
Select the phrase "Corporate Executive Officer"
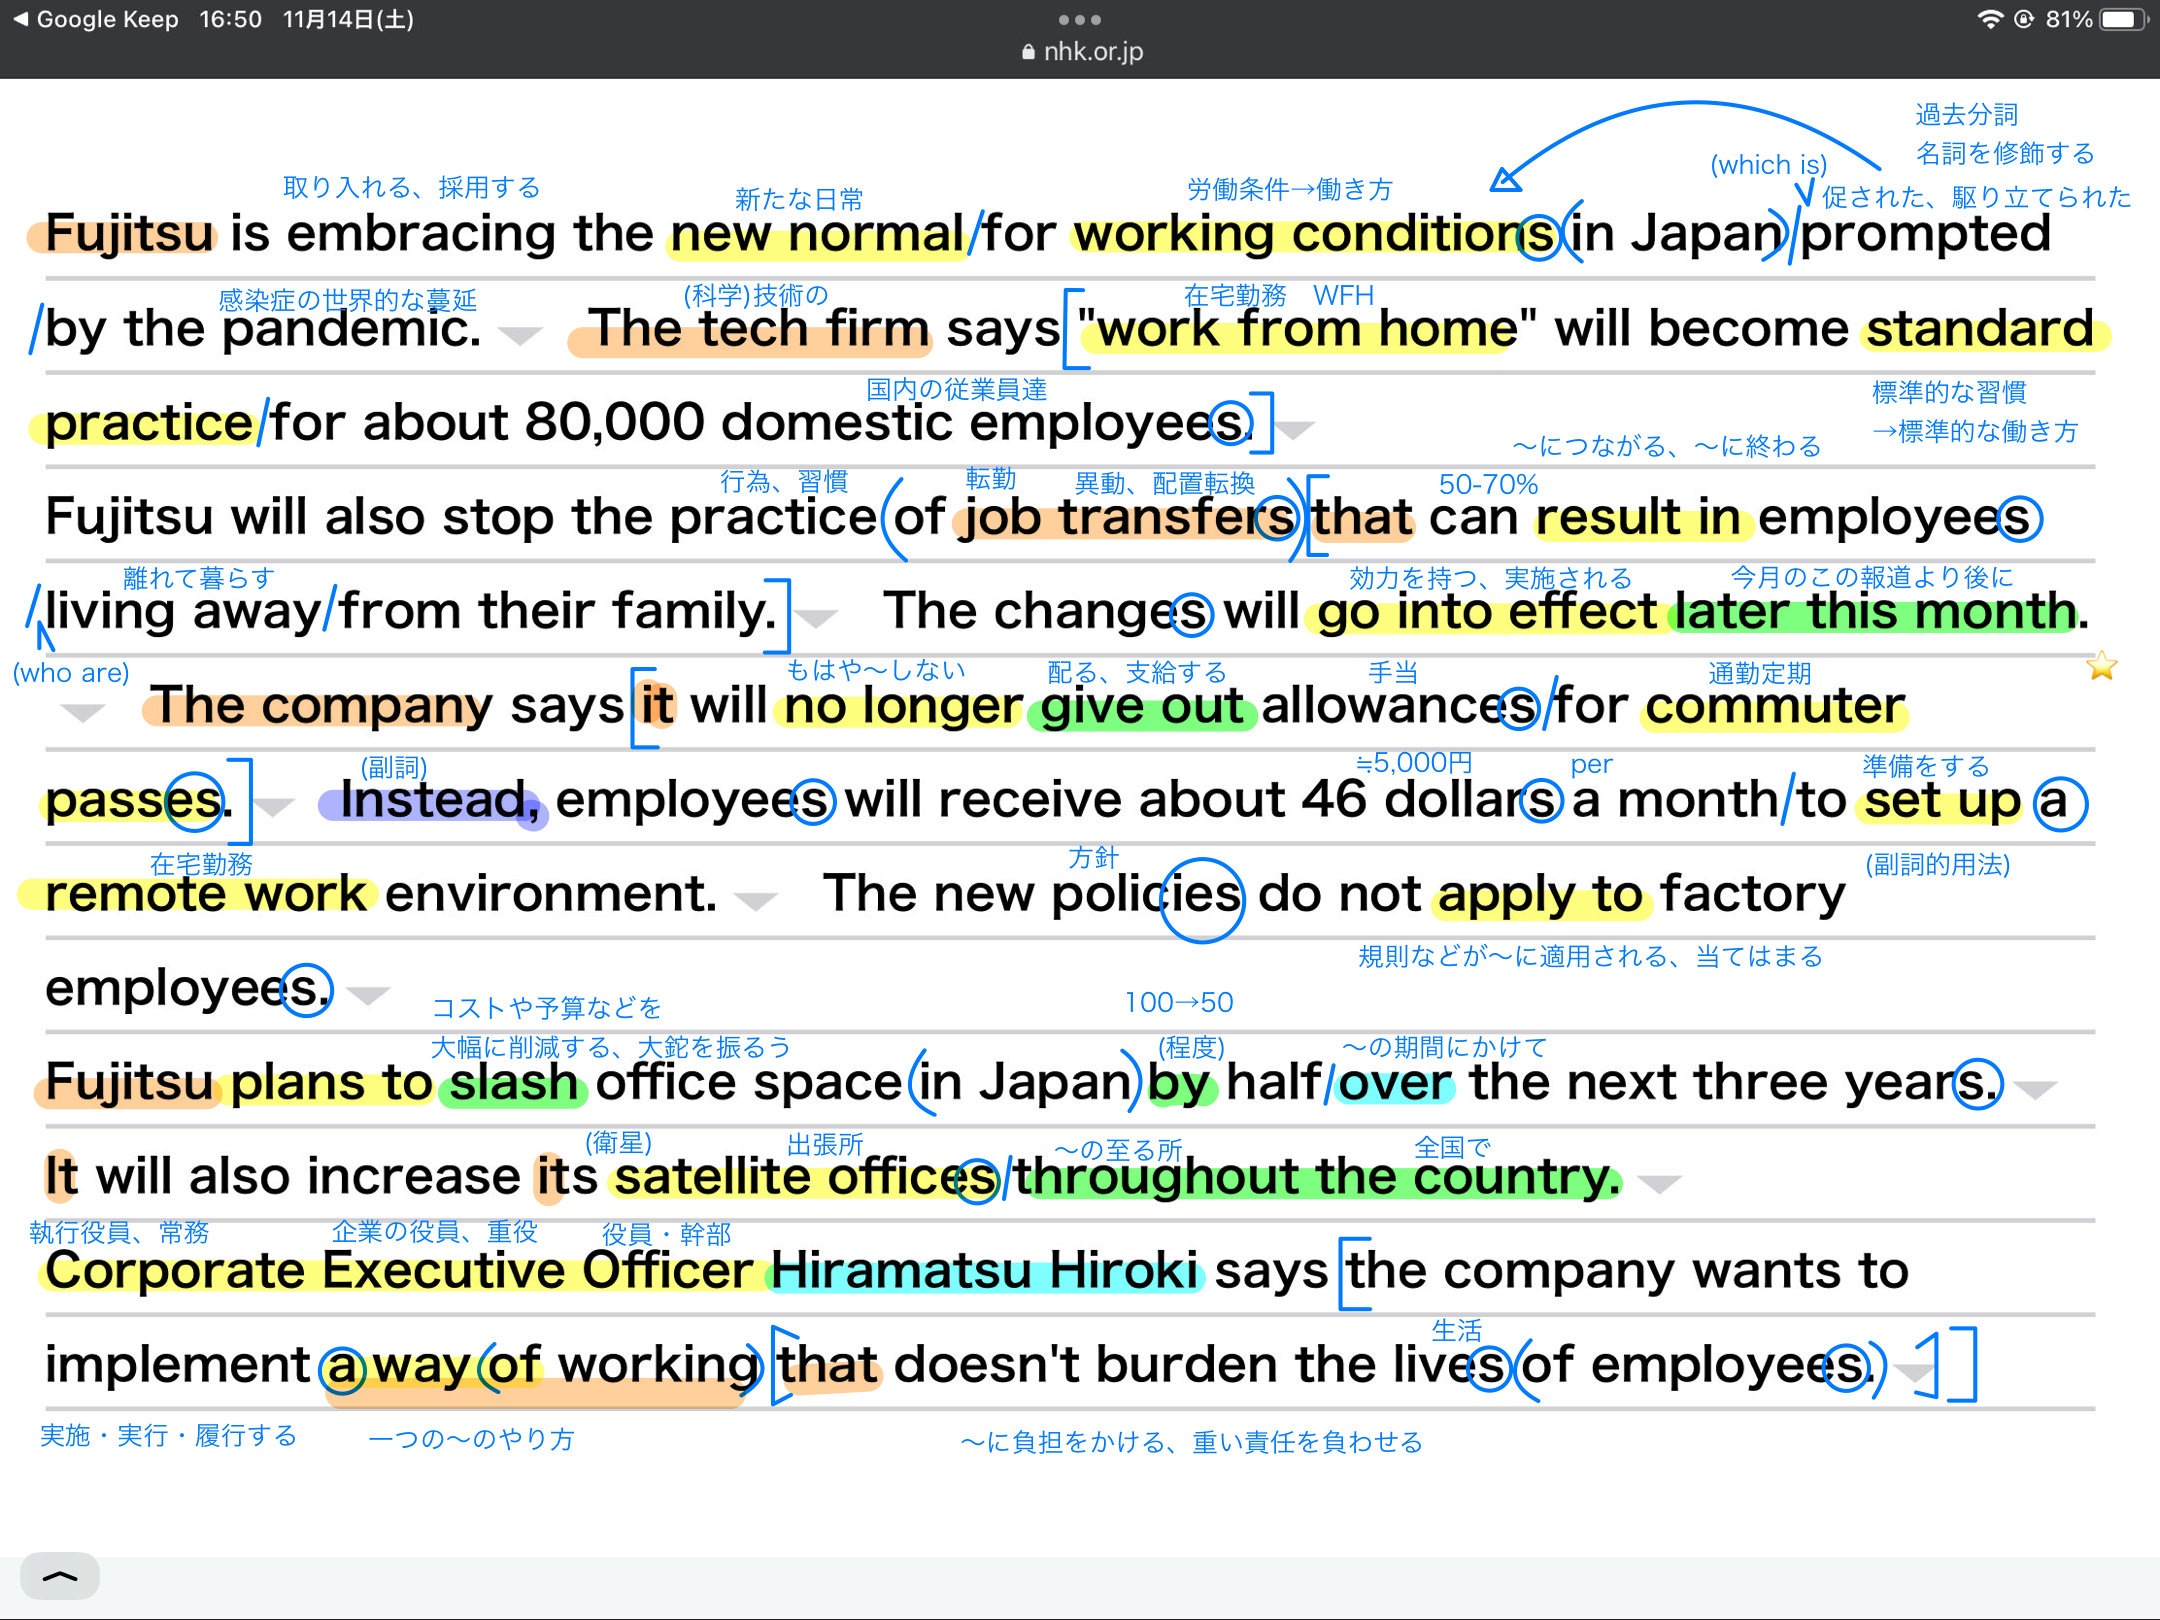398,1272
